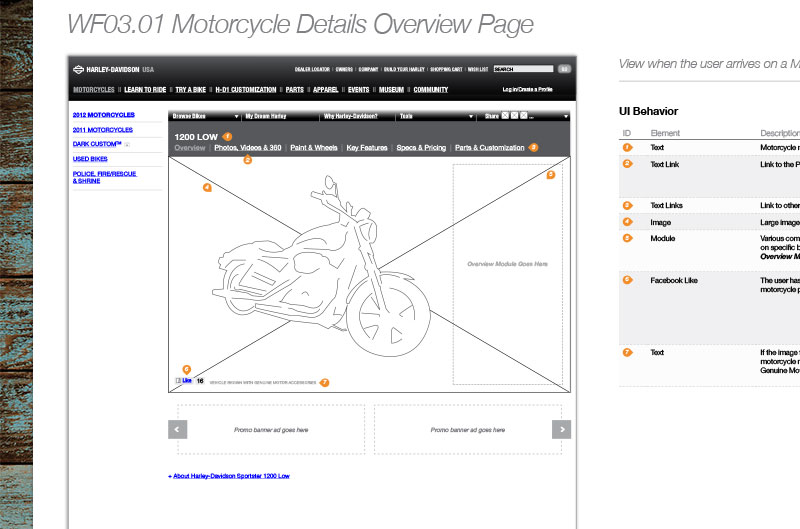This screenshot has width=800, height=529.
Task: Click first share icon after Share label
Action: click(x=505, y=116)
